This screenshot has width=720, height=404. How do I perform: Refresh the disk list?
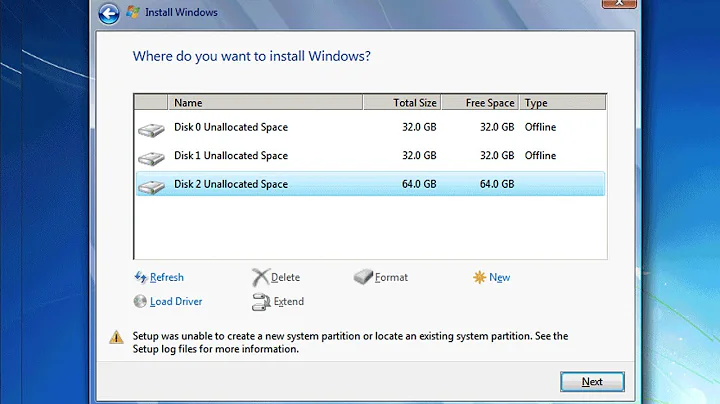click(x=167, y=277)
